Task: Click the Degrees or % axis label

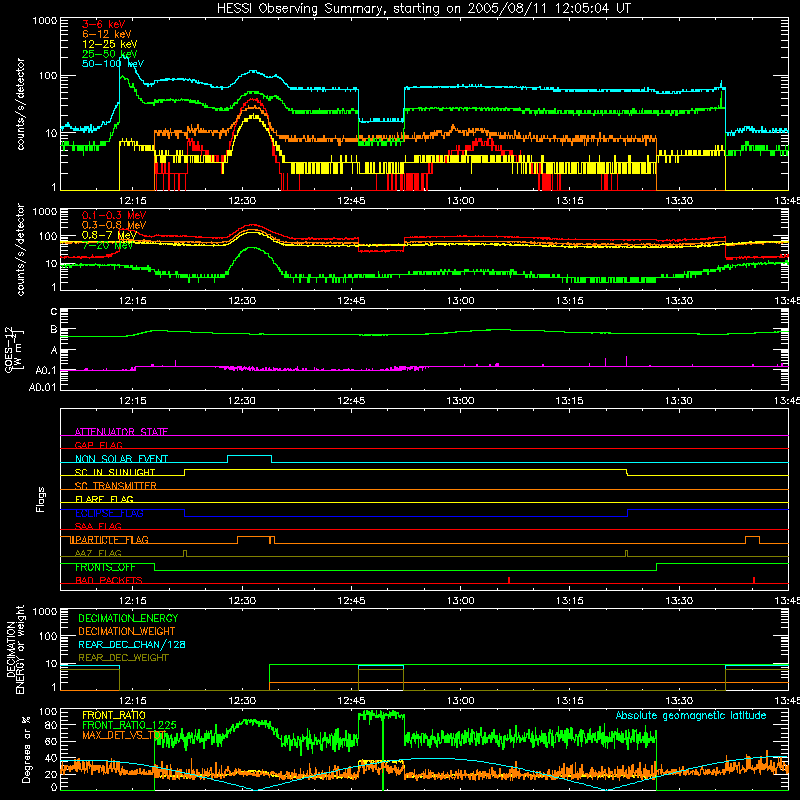Action: tap(26, 749)
